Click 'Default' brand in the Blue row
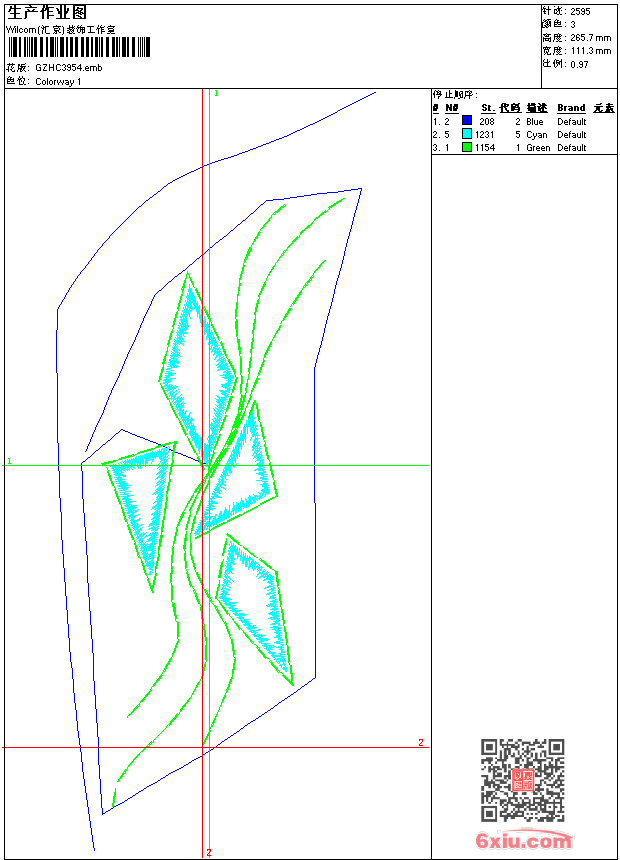 [x=572, y=121]
